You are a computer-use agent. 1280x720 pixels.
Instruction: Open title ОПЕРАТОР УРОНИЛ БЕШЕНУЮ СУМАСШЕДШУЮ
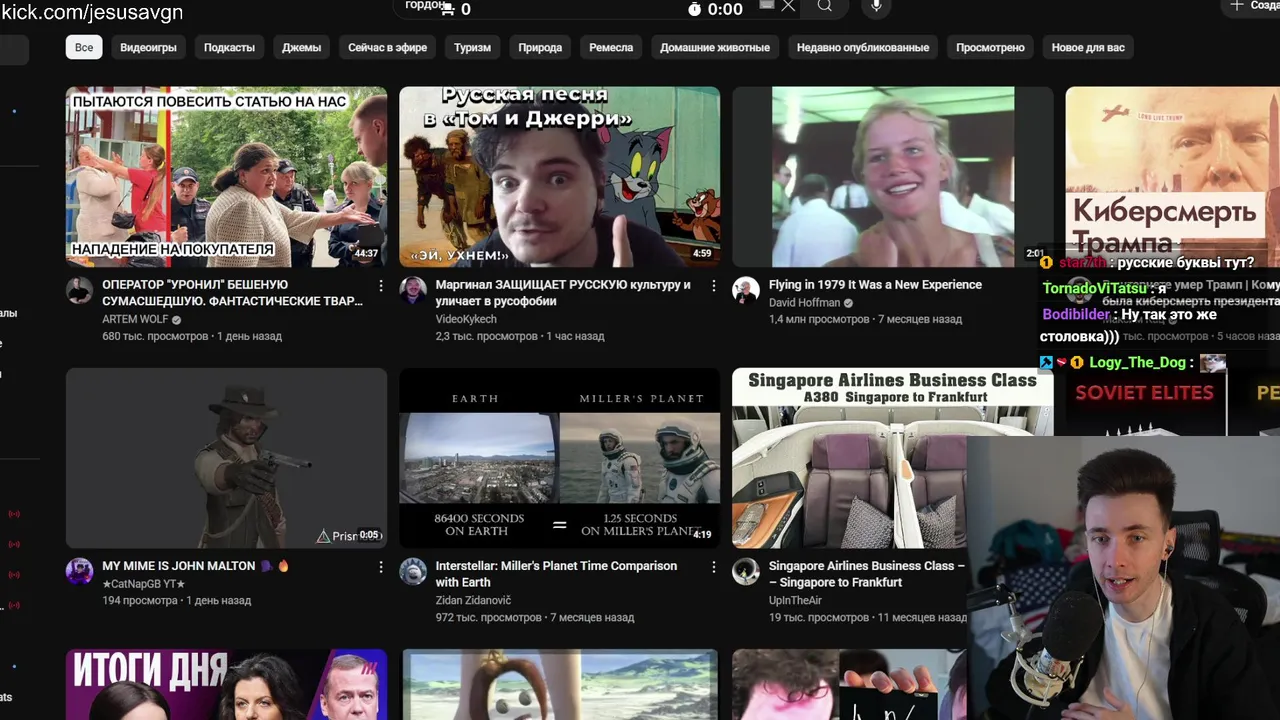coord(234,293)
